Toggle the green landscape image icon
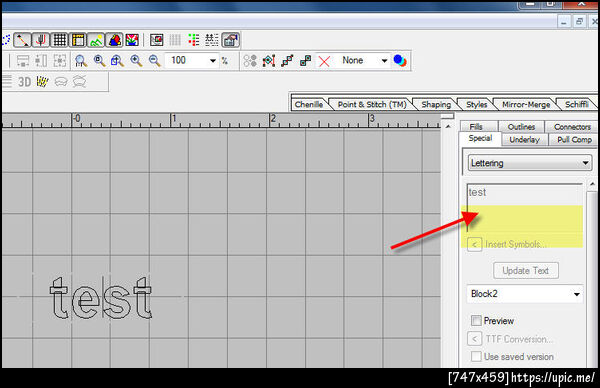The height and width of the screenshot is (388, 600). point(96,40)
